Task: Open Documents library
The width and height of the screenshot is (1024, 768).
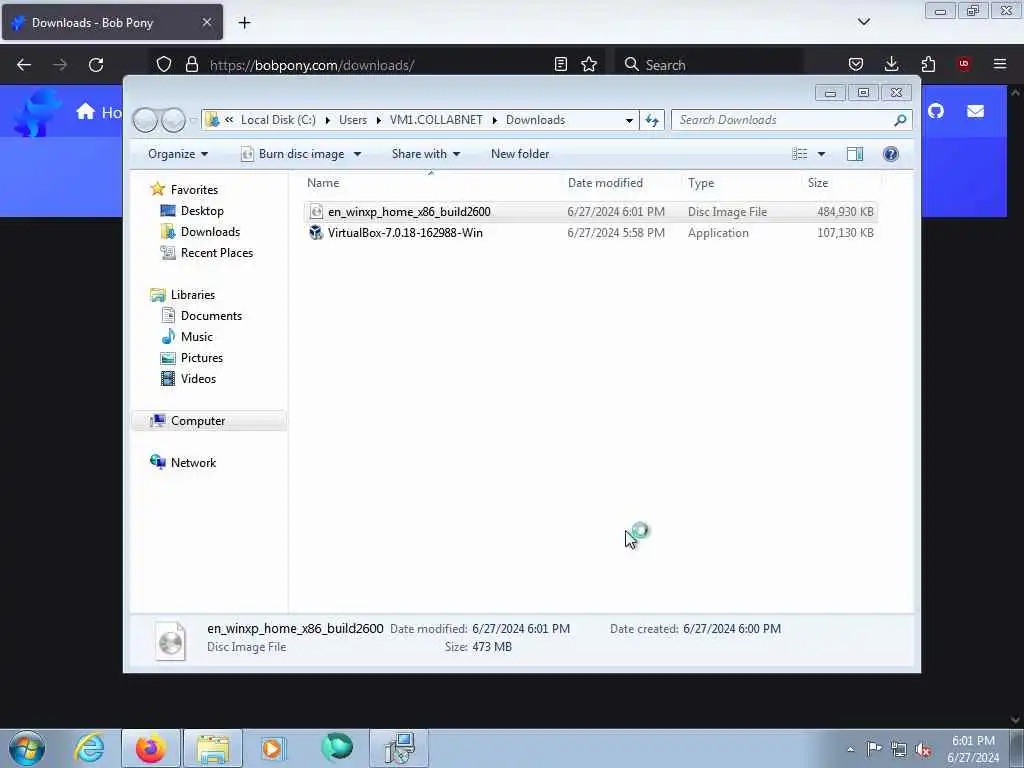Action: tap(211, 315)
